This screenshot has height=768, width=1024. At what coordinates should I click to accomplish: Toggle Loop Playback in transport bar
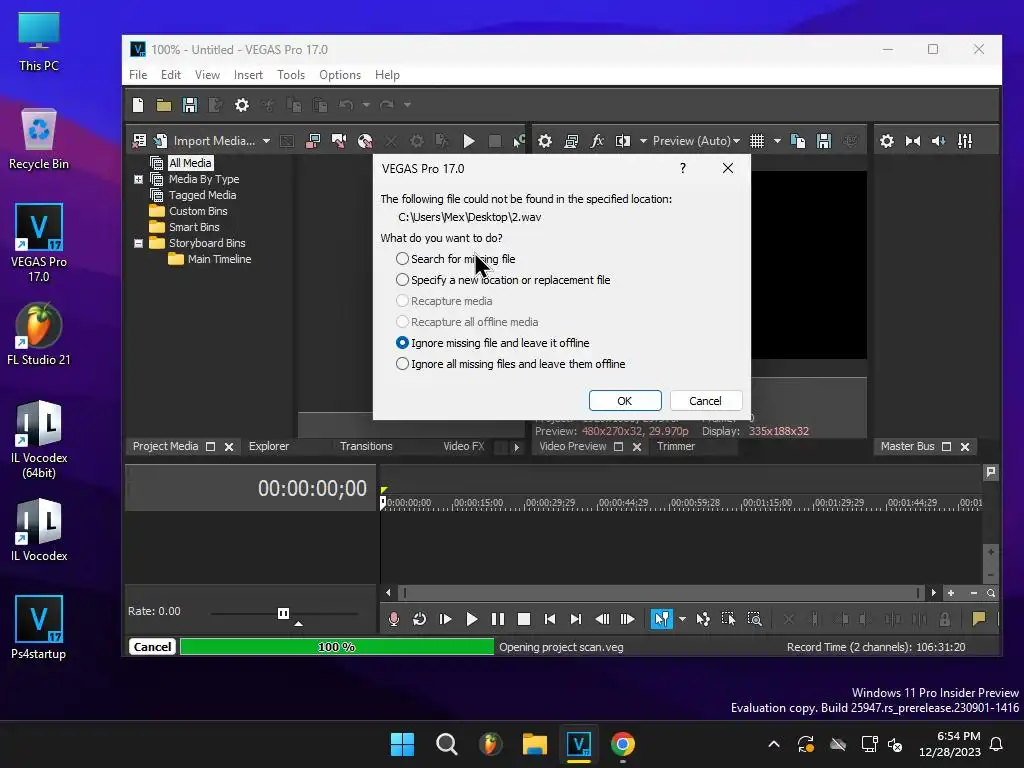click(x=419, y=619)
